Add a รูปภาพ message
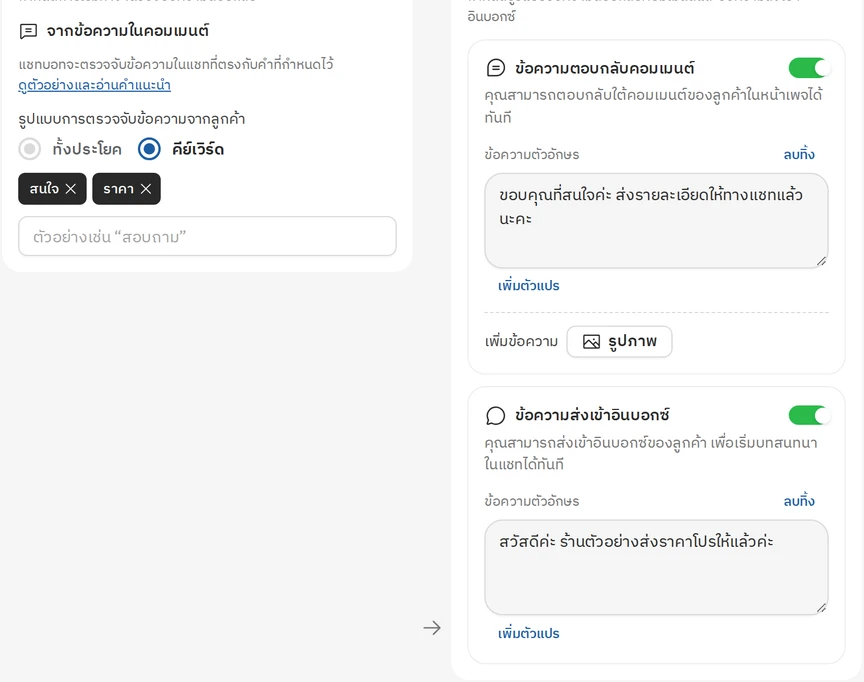Viewport: 864px width, 682px height. point(619,342)
